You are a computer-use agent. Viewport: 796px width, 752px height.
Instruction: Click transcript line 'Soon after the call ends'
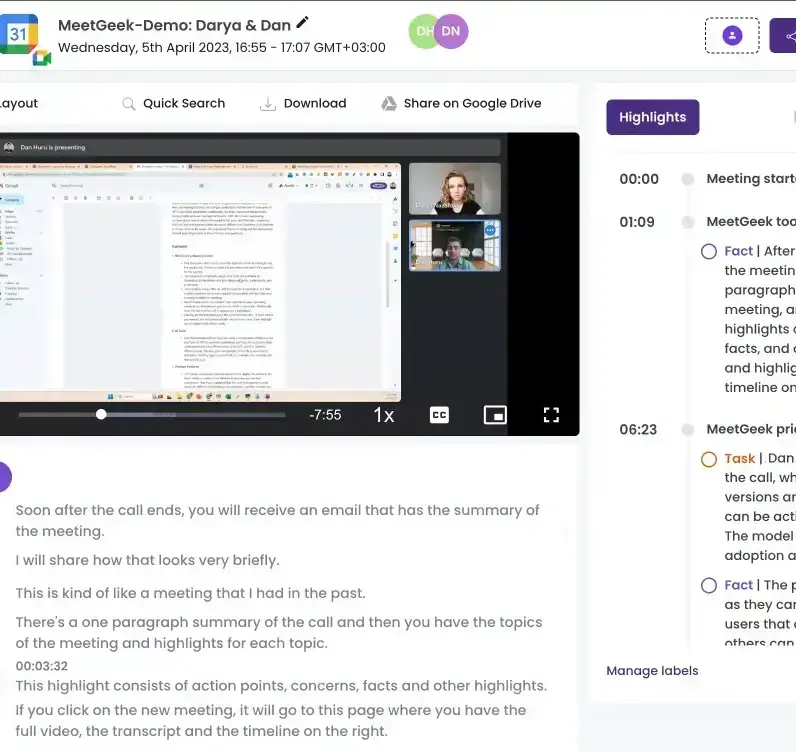[x=277, y=520]
